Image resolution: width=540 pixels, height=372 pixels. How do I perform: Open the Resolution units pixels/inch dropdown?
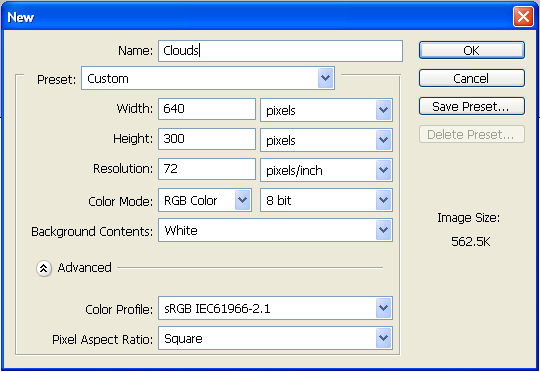pyautogui.click(x=326, y=170)
